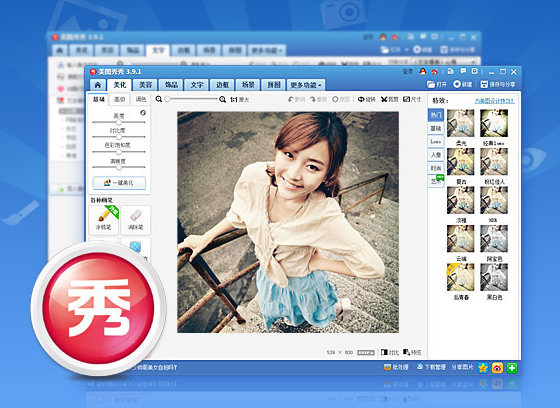Apply the 黑白色 effect thumbnail
560x408 pixels.
click(494, 278)
